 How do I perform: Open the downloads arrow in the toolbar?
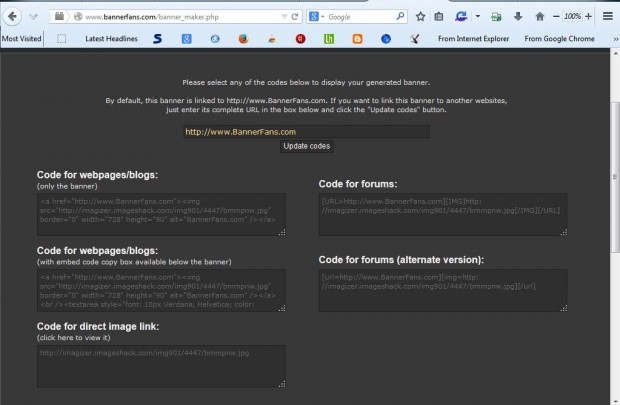[518, 17]
